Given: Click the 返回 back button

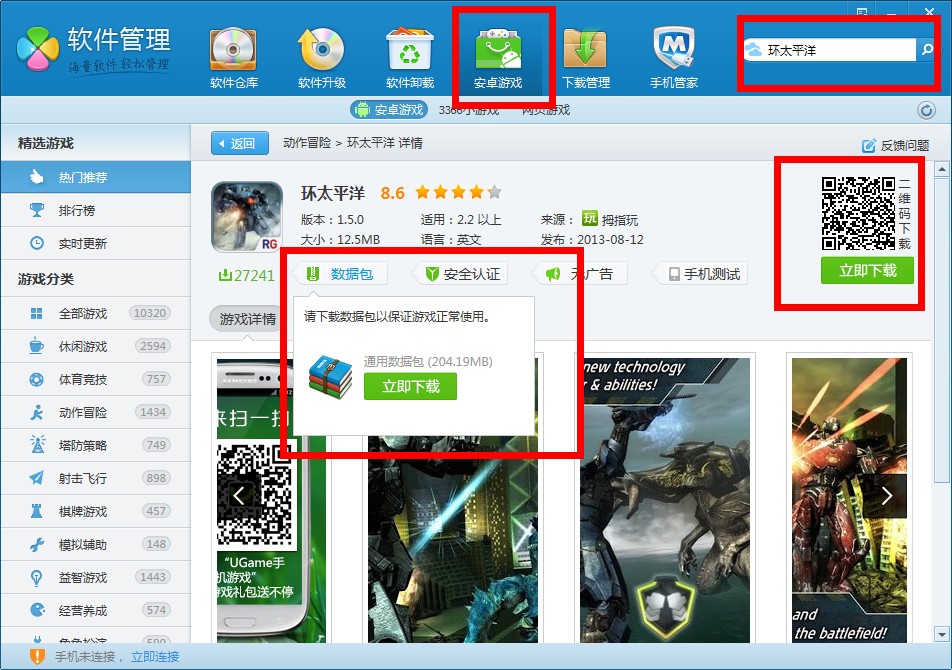Looking at the screenshot, I should tap(240, 143).
